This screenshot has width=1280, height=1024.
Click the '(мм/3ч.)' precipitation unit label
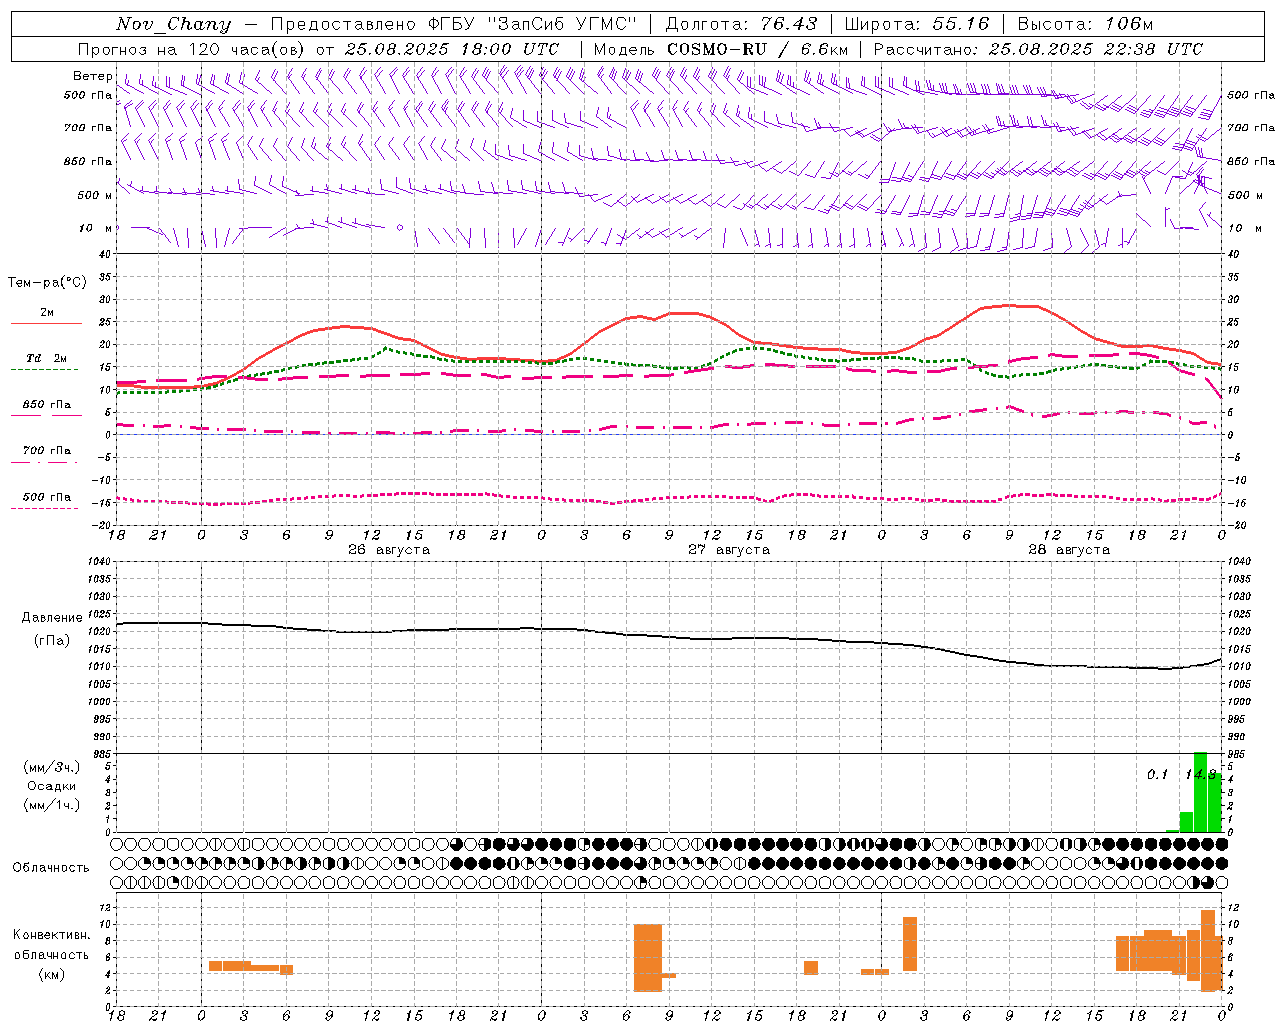click(52, 768)
